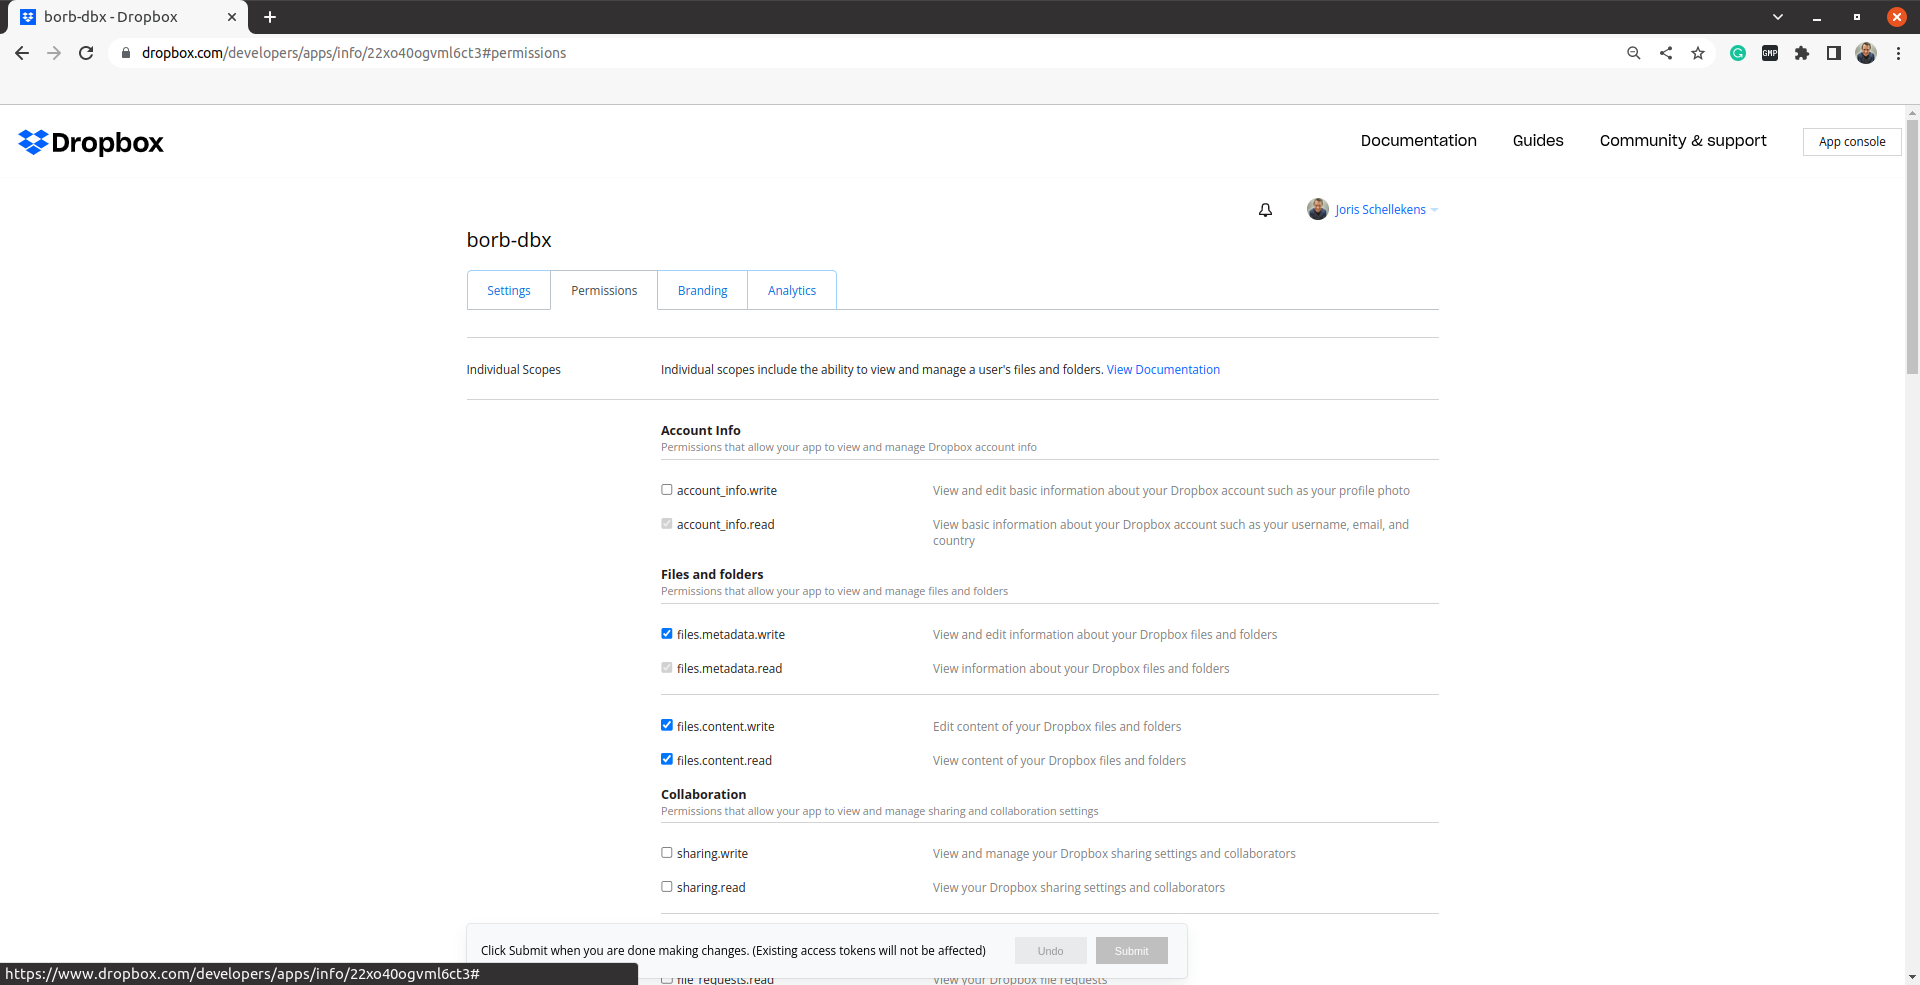Enable the sharing.read checkbox
Image resolution: width=1920 pixels, height=985 pixels.
667,887
